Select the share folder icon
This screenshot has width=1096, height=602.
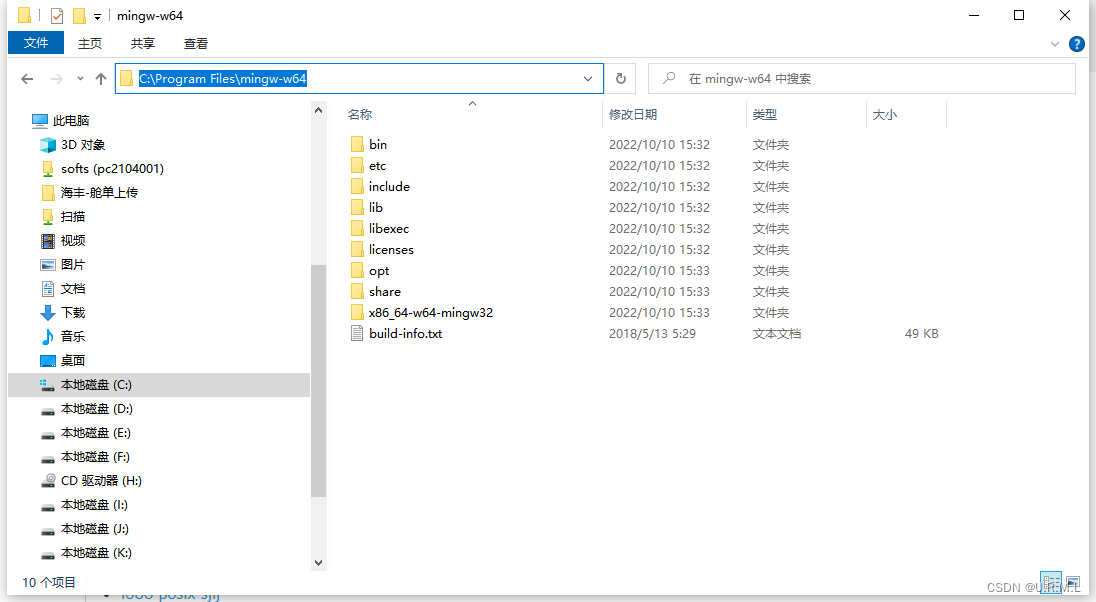[x=357, y=292]
